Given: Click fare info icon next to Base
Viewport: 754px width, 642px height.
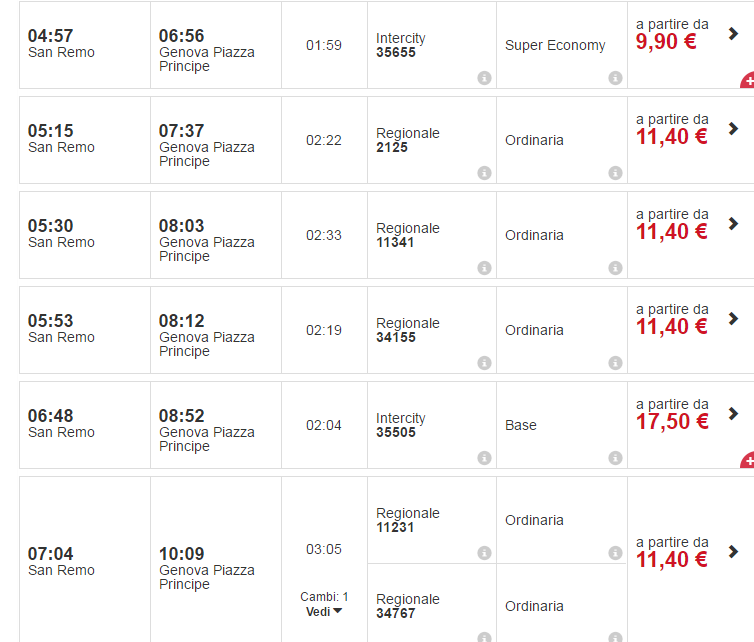Looking at the screenshot, I should click(x=615, y=458).
